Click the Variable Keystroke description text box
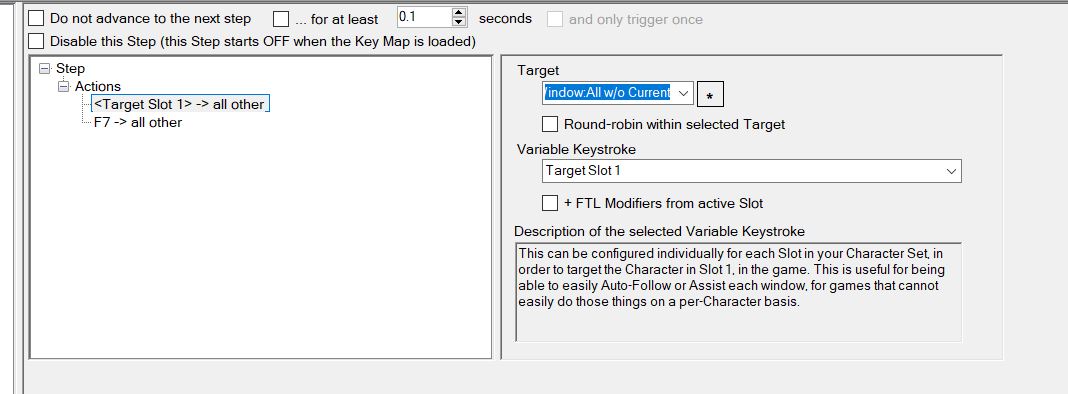The image size is (1068, 394). pos(738,292)
